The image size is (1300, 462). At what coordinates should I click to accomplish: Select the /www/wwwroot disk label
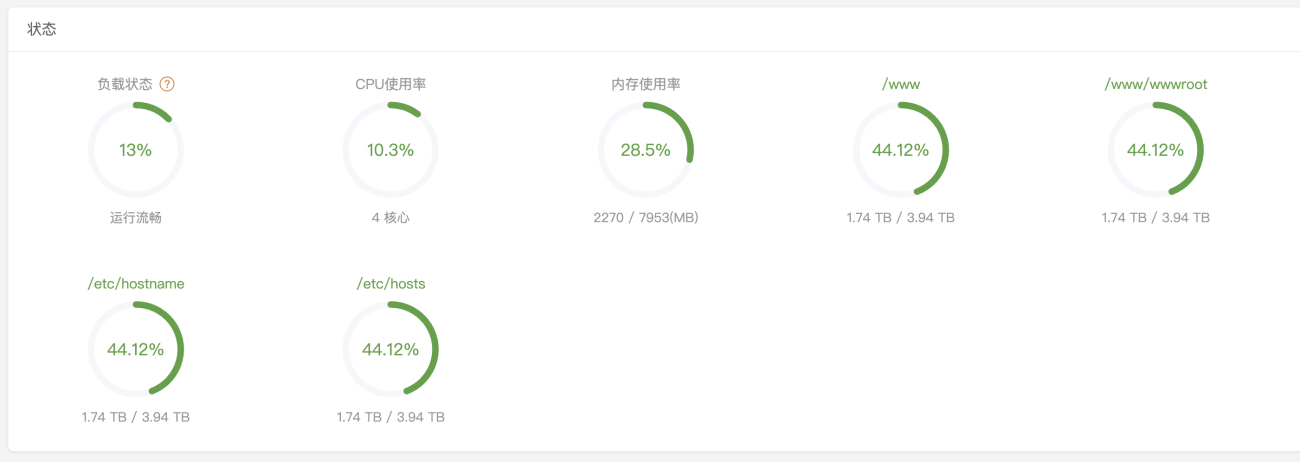[x=1156, y=84]
